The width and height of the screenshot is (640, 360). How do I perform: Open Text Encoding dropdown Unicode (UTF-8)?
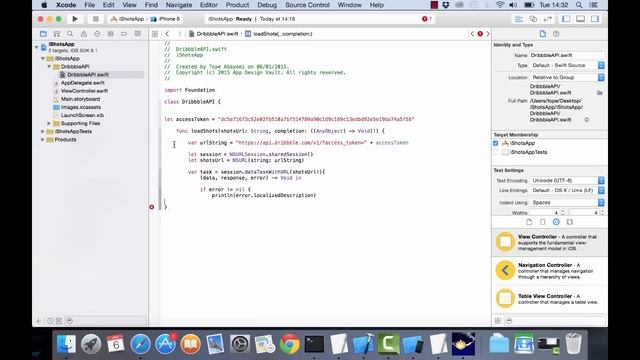[x=567, y=180]
